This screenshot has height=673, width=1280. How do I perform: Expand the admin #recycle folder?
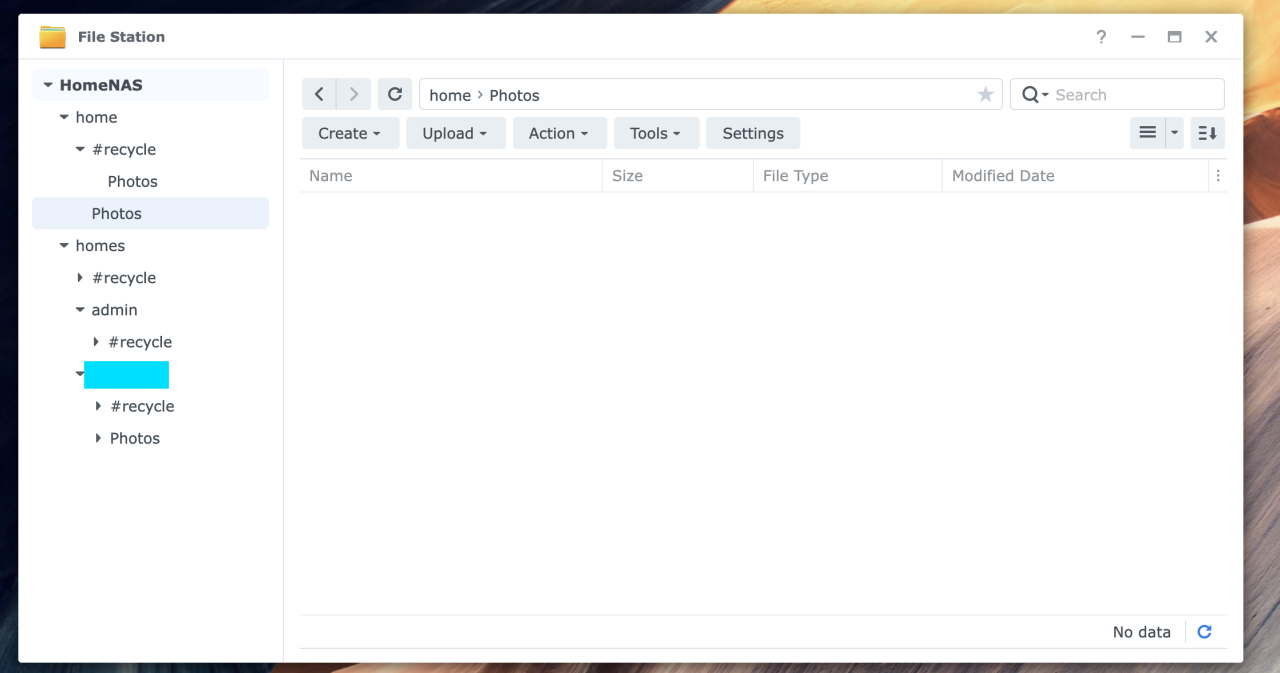click(95, 341)
